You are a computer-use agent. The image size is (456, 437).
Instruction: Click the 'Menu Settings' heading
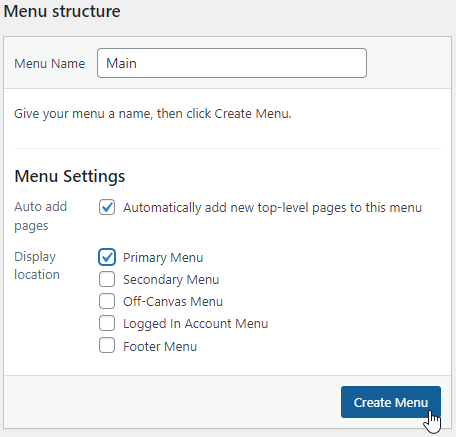[70, 176]
